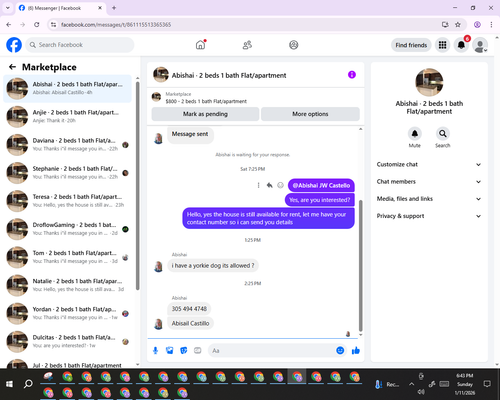The image size is (500, 400).
Task: Open the Groups icon in top navigation
Action: pyautogui.click(x=294, y=45)
